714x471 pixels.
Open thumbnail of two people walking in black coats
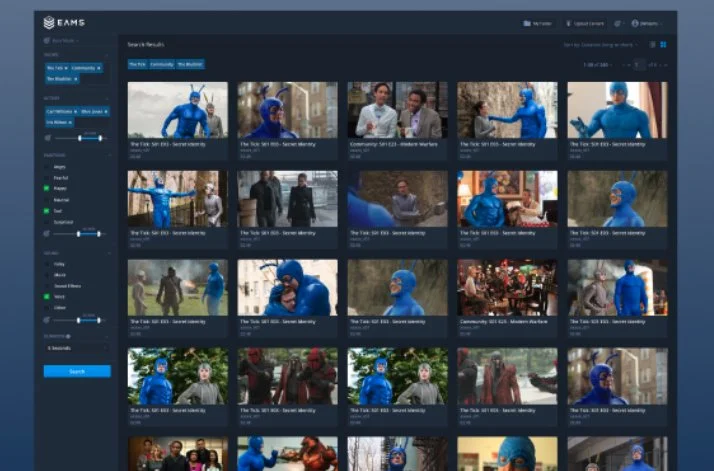pos(287,199)
